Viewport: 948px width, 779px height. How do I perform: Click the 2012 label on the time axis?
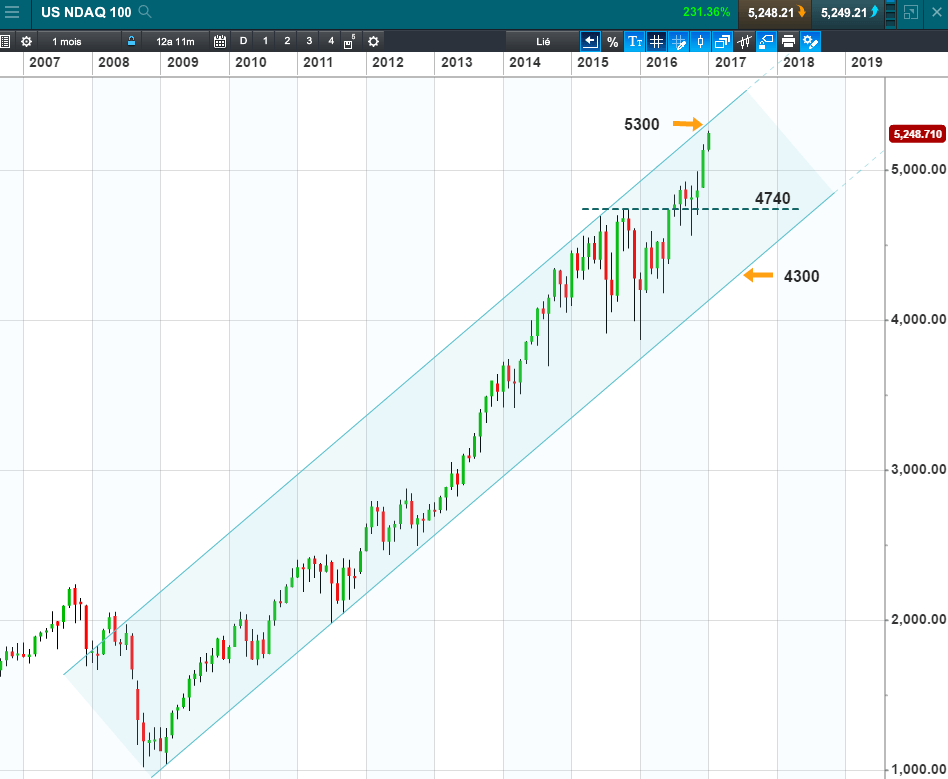pos(388,62)
